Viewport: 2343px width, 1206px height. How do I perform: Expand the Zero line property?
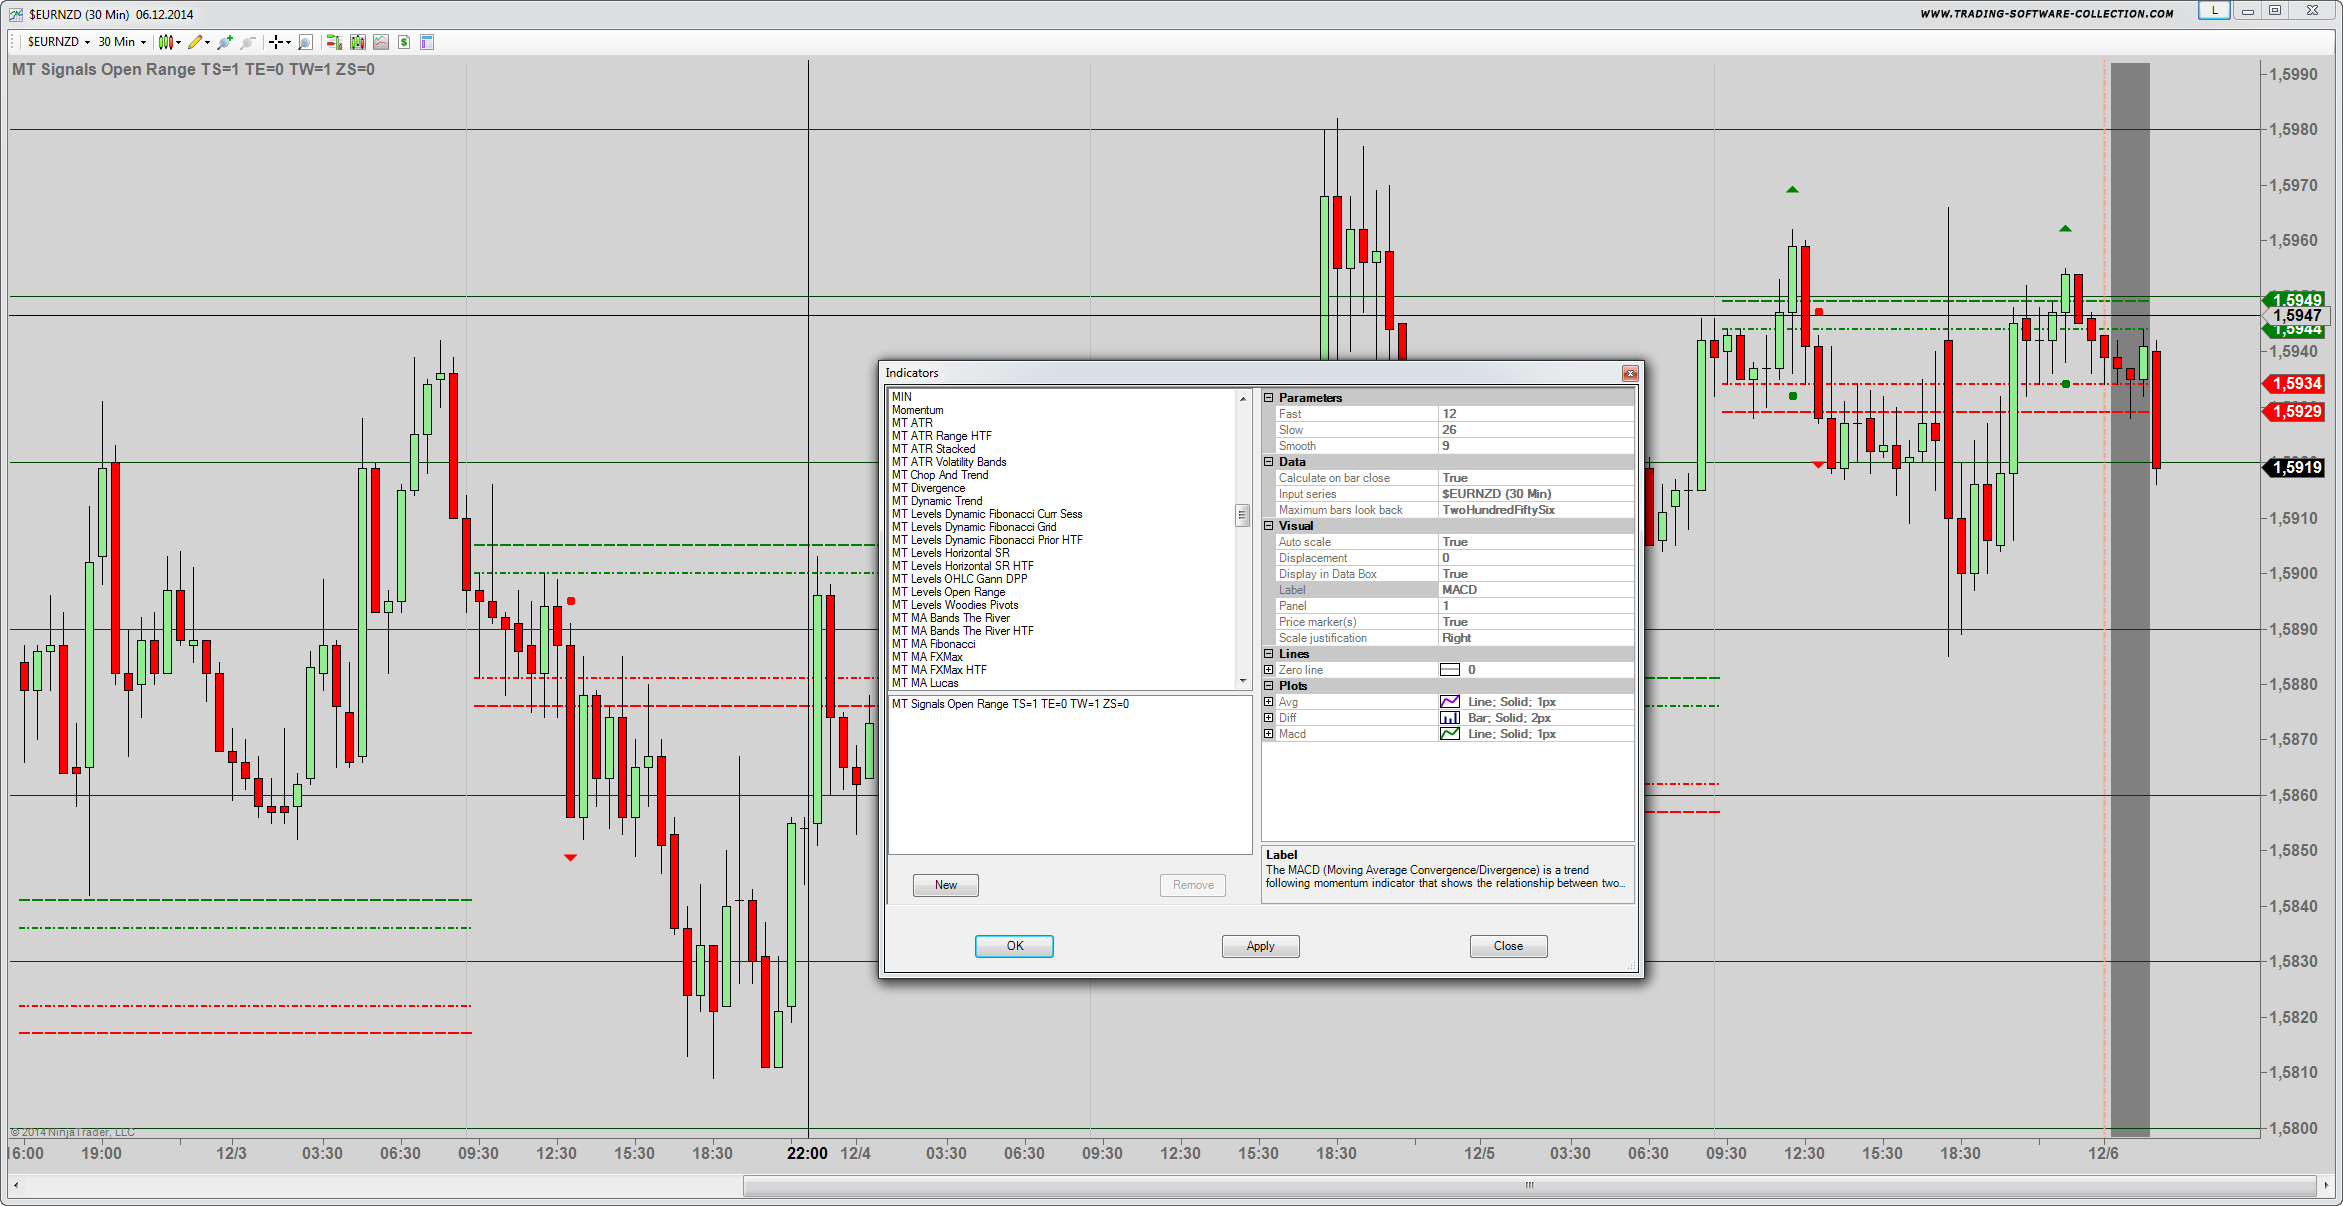(1269, 670)
